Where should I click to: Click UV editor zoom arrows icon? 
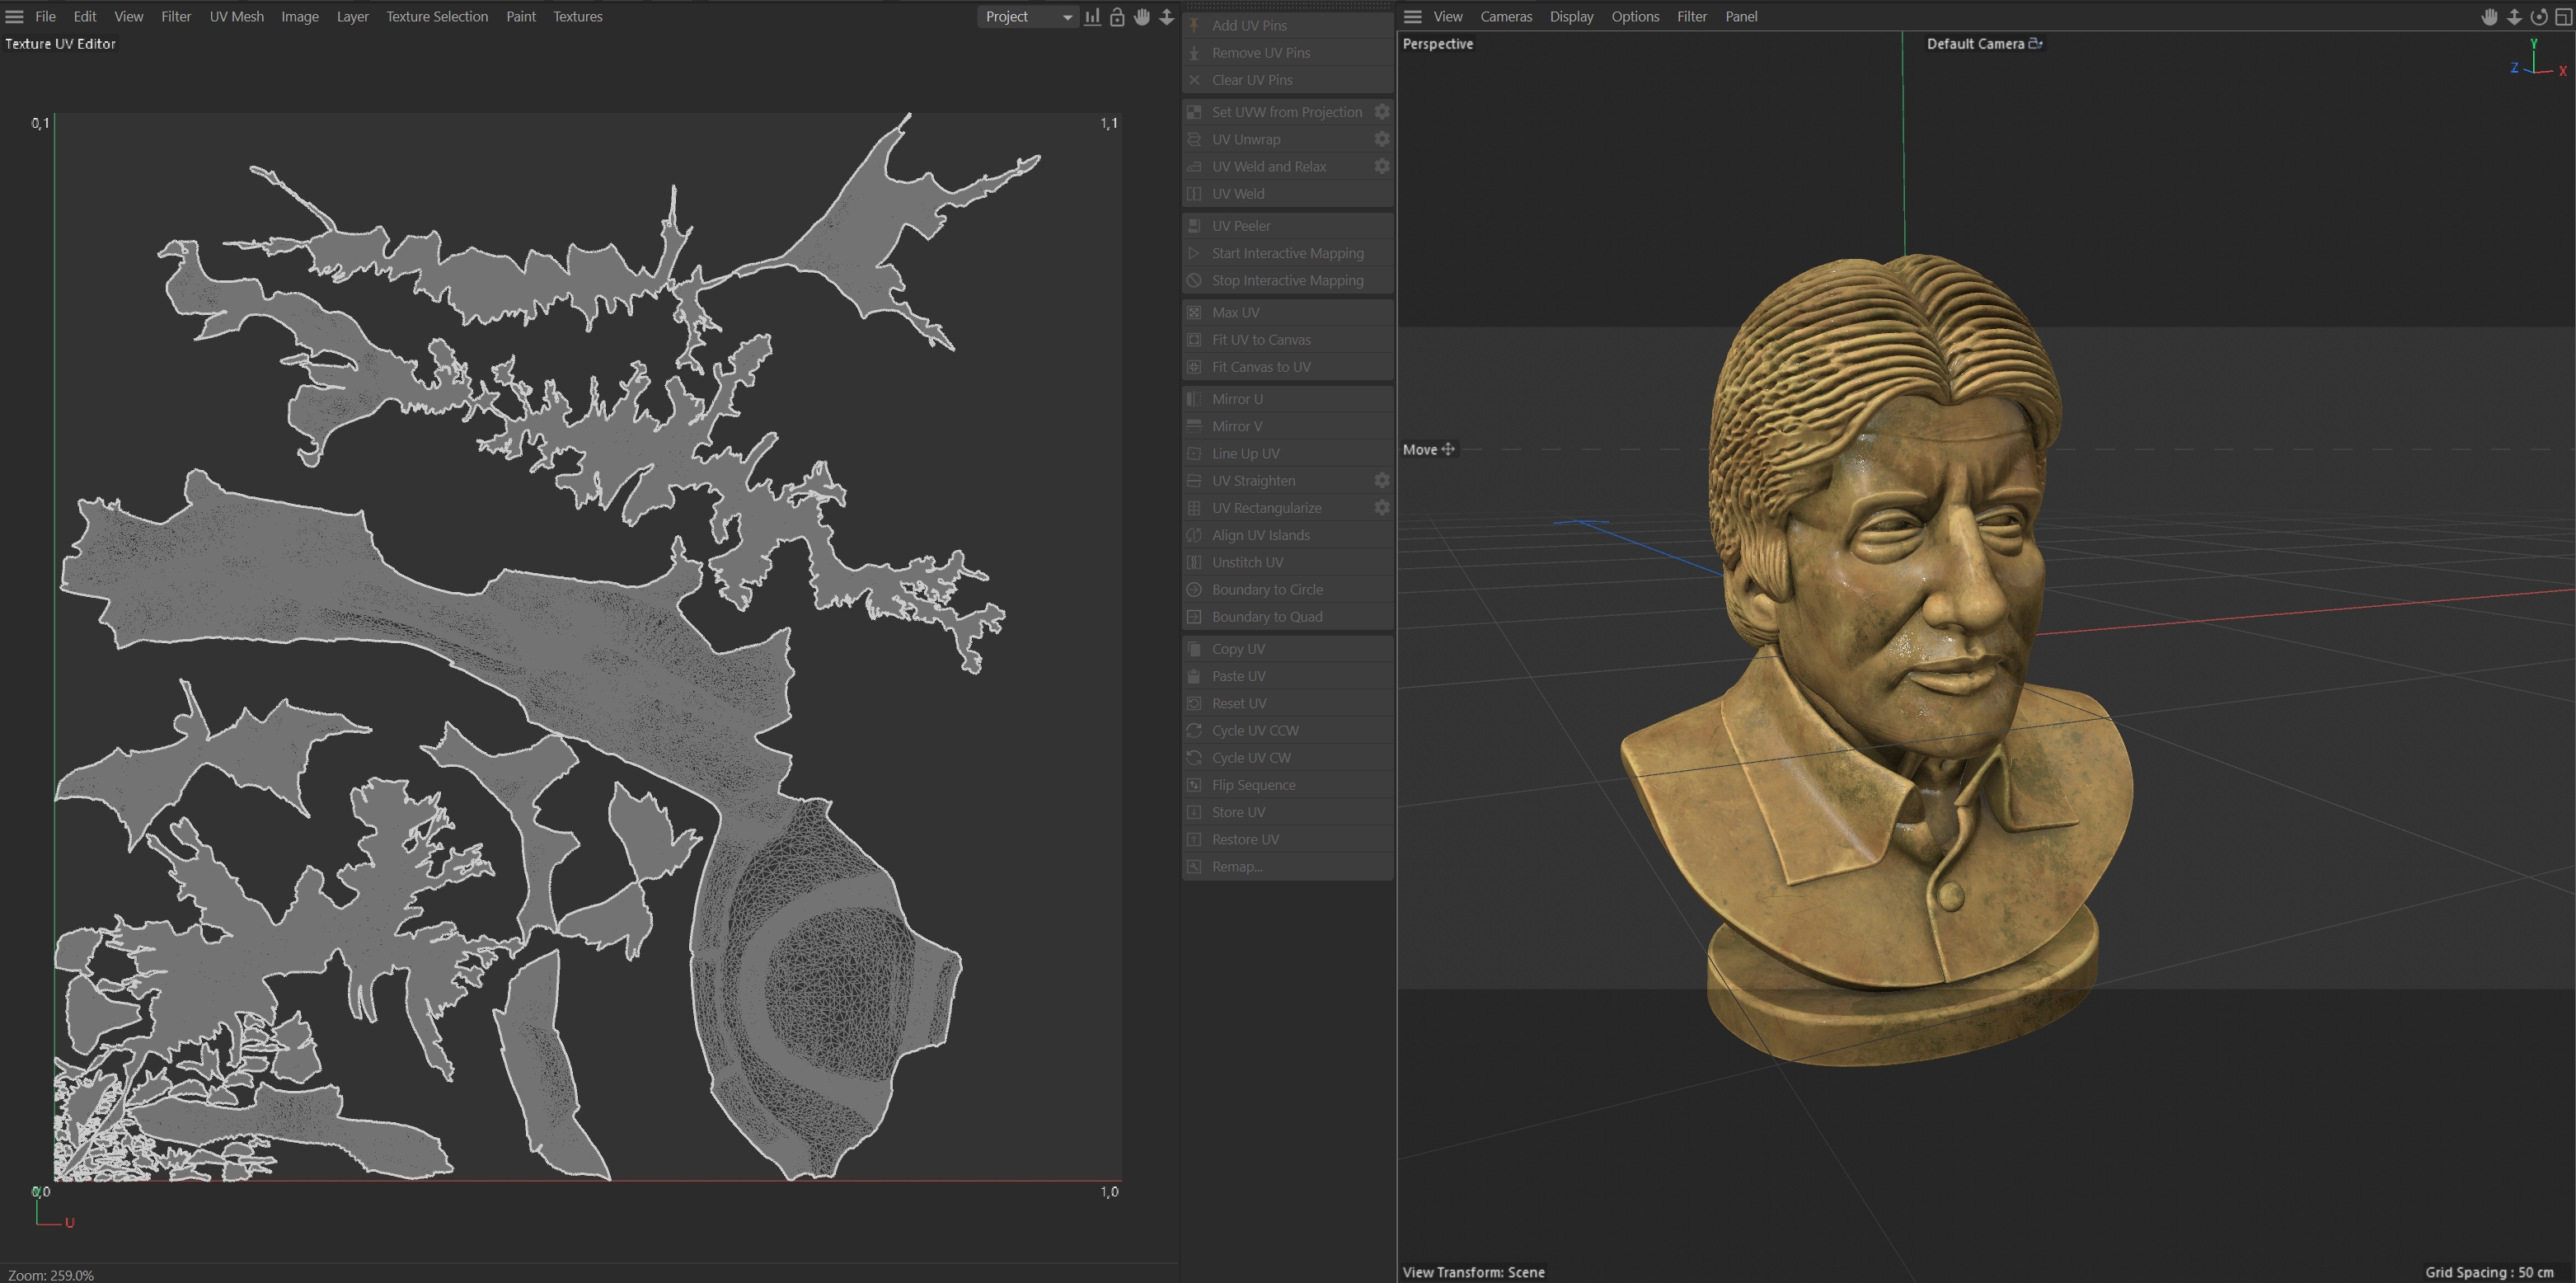(x=1166, y=17)
